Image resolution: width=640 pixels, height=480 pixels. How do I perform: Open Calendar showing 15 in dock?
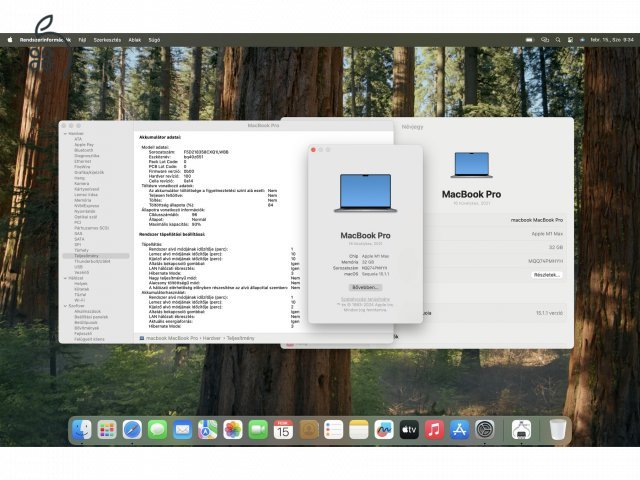pyautogui.click(x=283, y=430)
